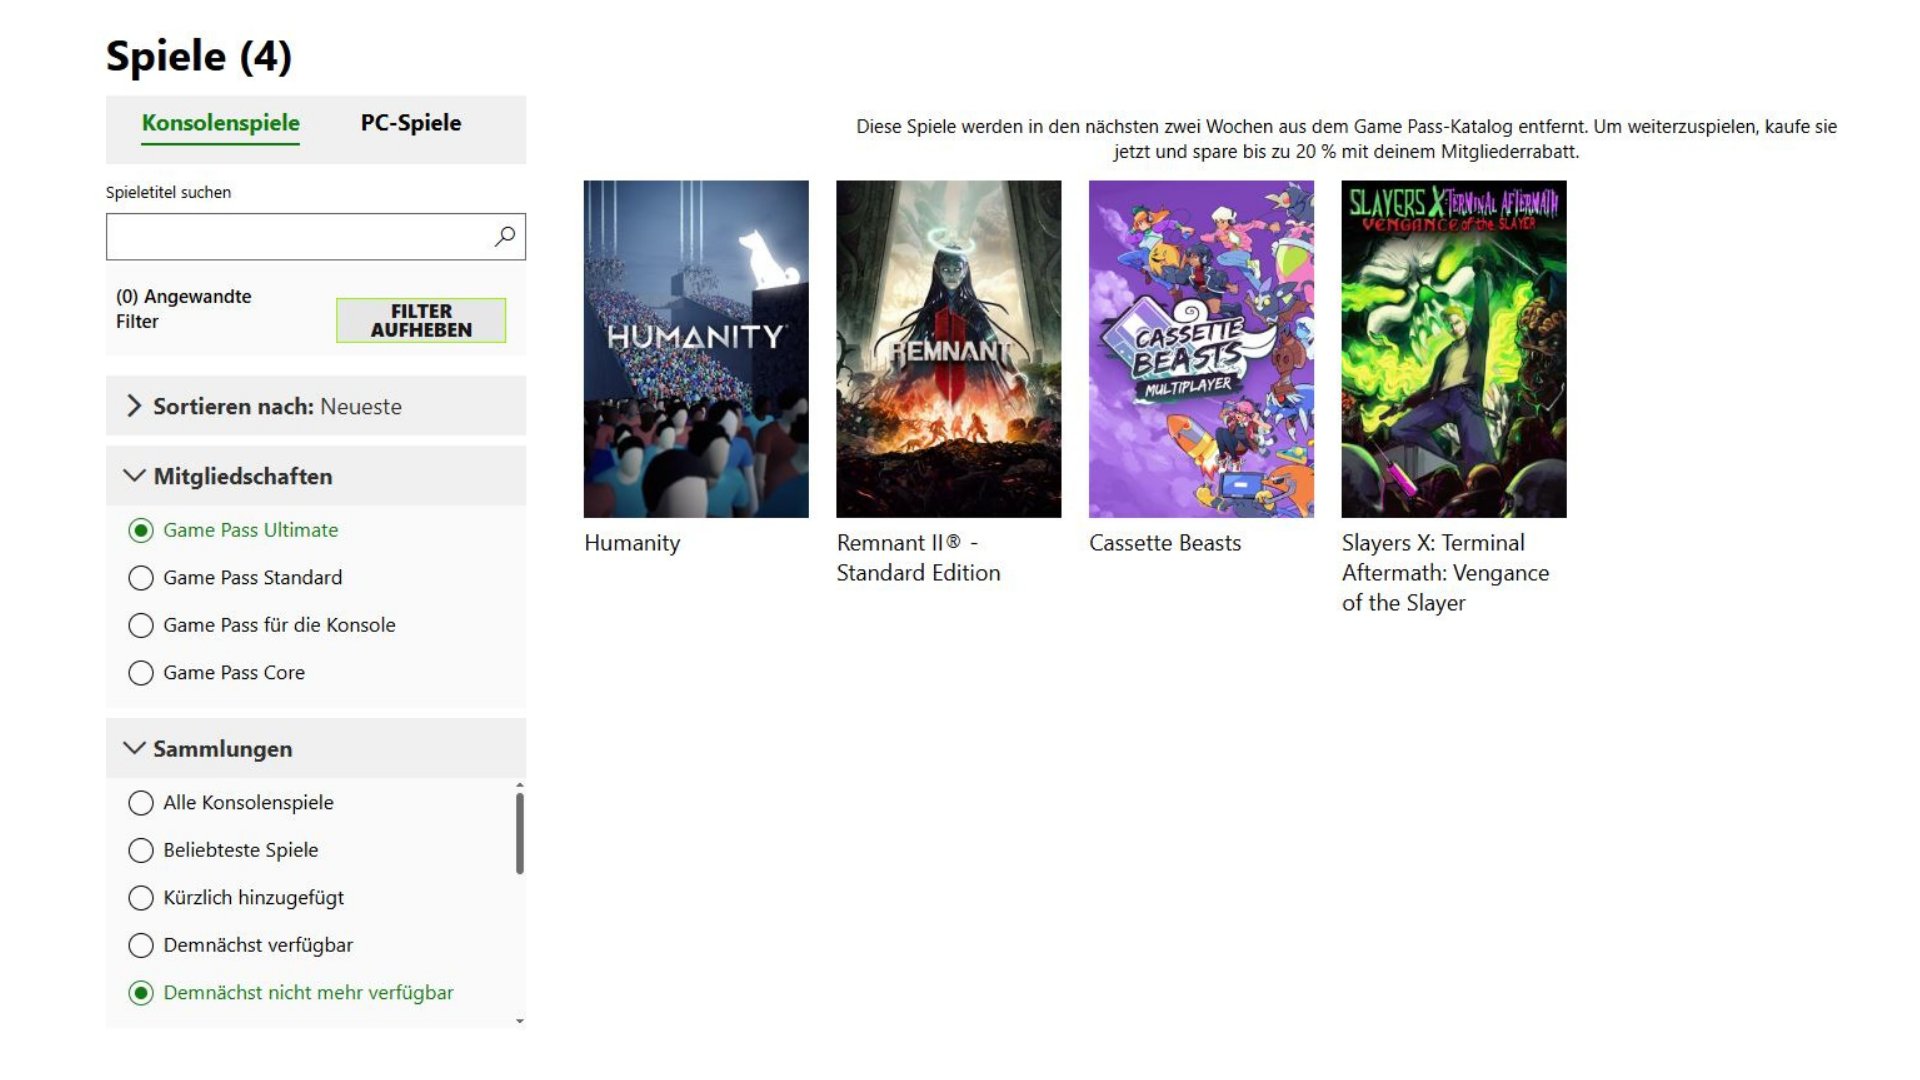Collapse the Mitgliedschaften section chevron

tap(134, 476)
